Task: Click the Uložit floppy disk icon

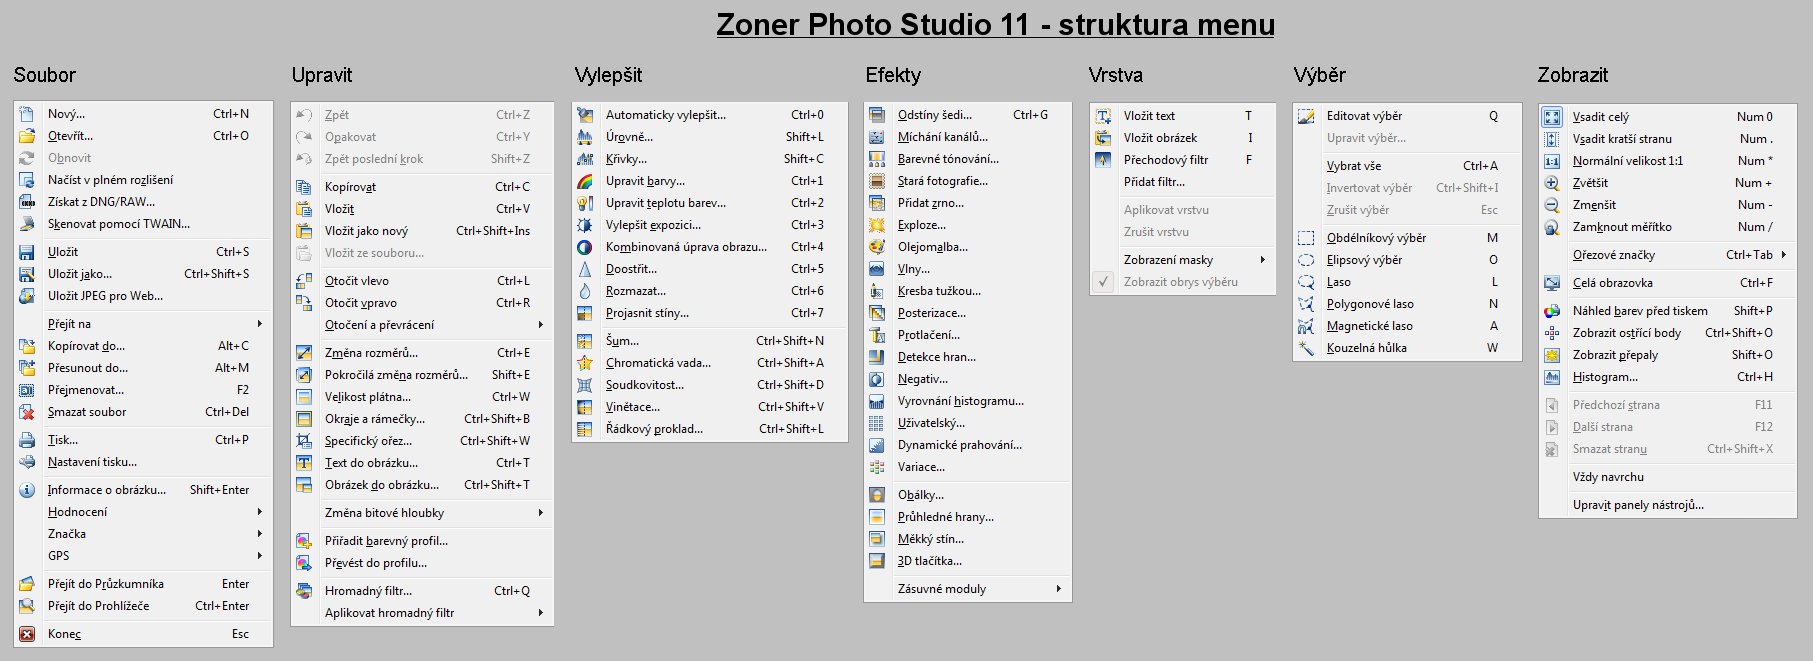Action: pyautogui.click(x=27, y=252)
